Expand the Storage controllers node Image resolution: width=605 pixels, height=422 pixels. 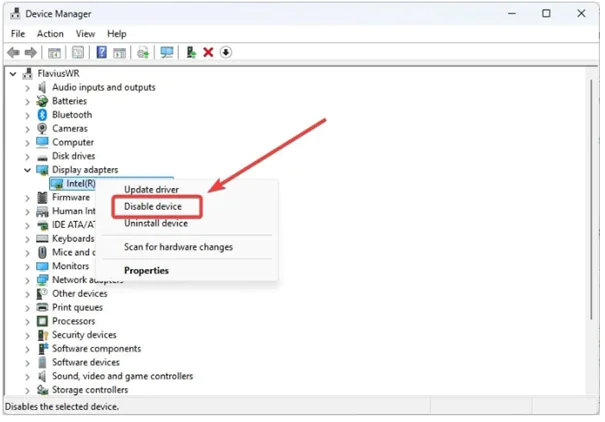point(27,390)
